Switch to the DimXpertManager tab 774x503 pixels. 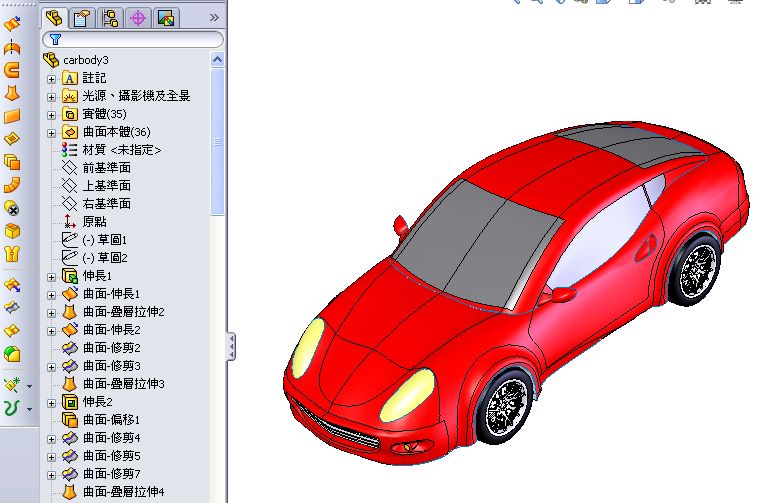coord(138,18)
